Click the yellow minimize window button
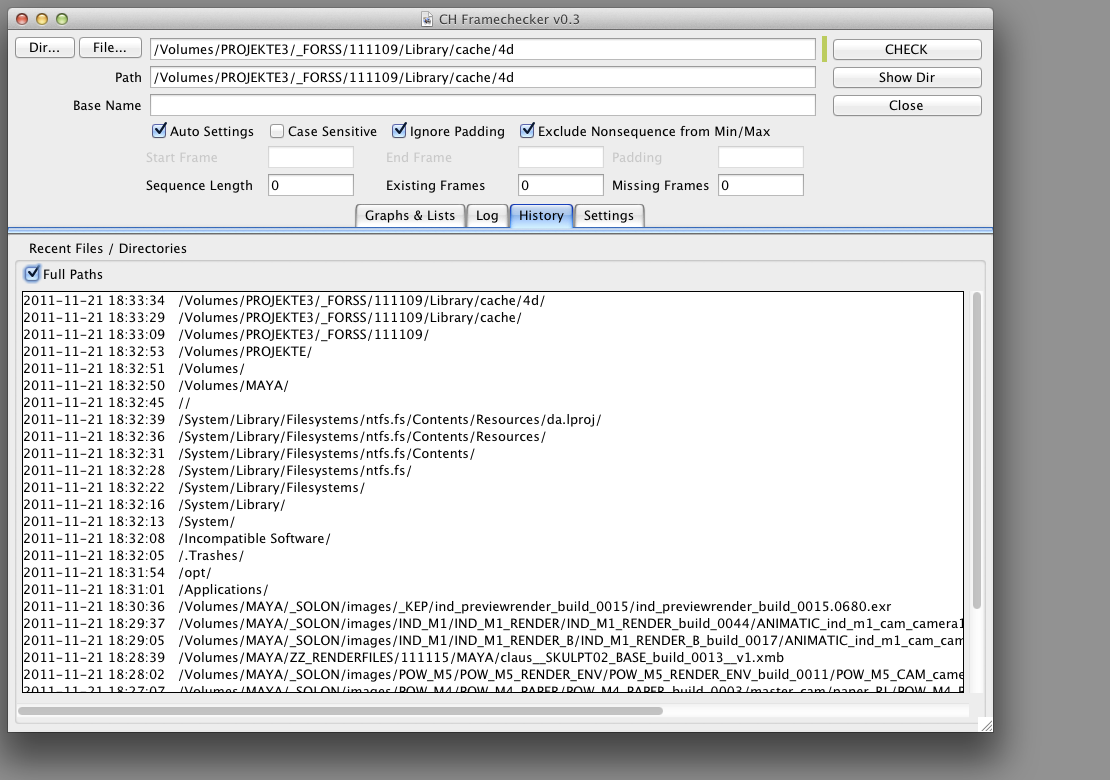The height and width of the screenshot is (780, 1110). 42,19
